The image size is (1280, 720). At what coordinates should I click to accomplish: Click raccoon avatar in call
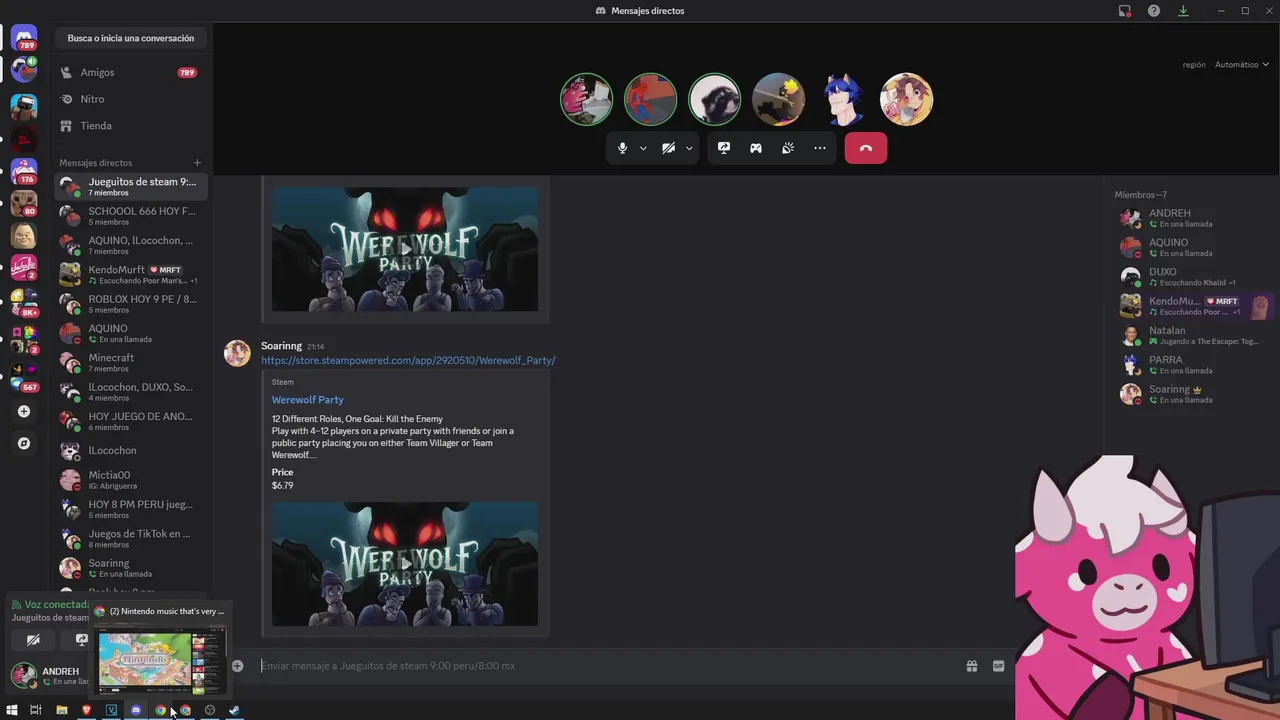click(714, 99)
